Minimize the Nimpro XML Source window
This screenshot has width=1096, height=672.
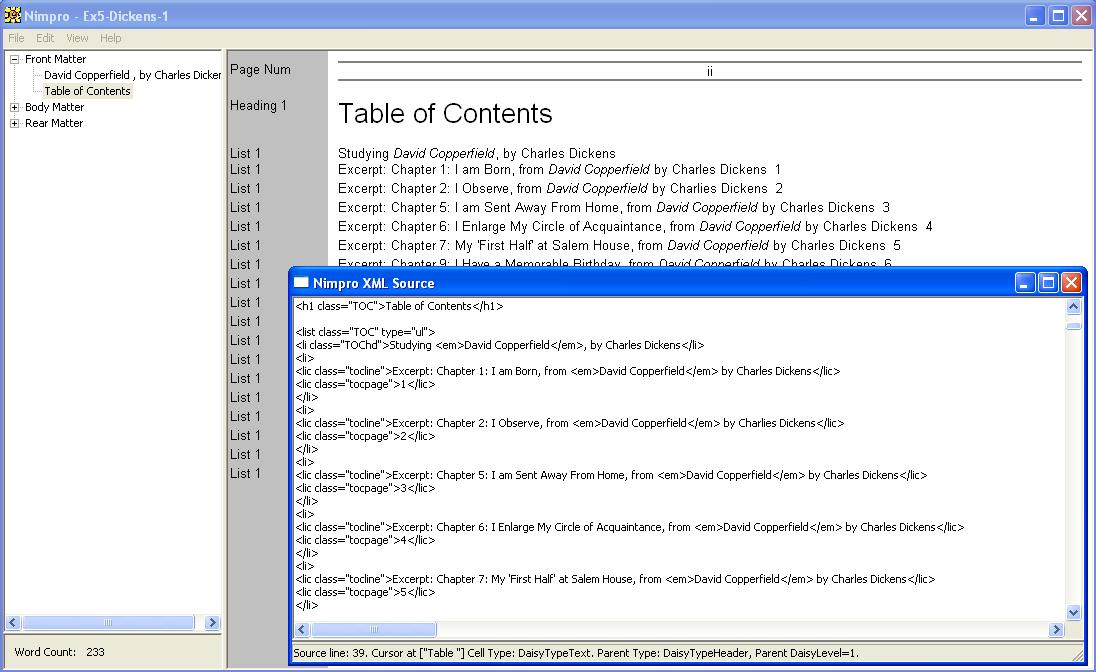pyautogui.click(x=1025, y=283)
